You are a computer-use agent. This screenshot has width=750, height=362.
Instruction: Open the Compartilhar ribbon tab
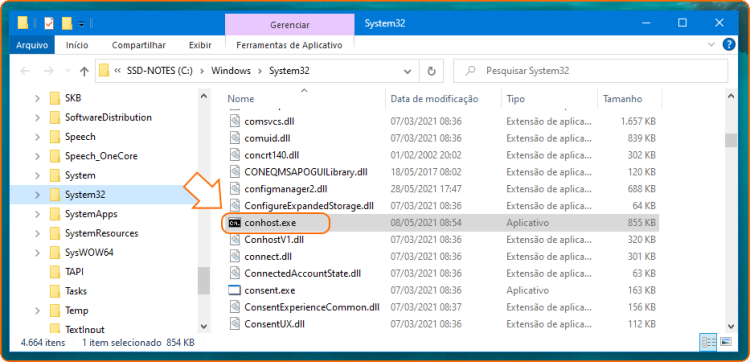tap(139, 45)
